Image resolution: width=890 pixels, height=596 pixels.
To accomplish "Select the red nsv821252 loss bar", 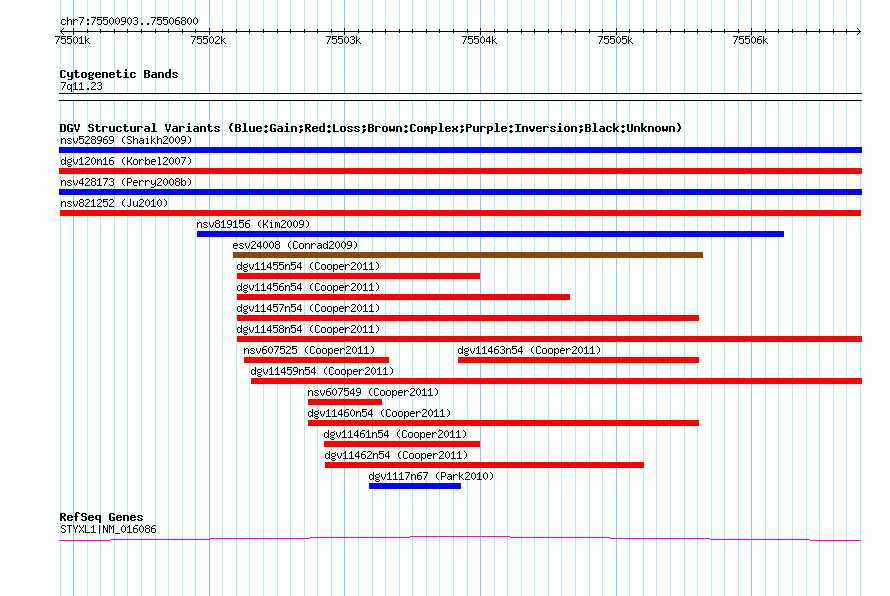I will click(x=460, y=213).
